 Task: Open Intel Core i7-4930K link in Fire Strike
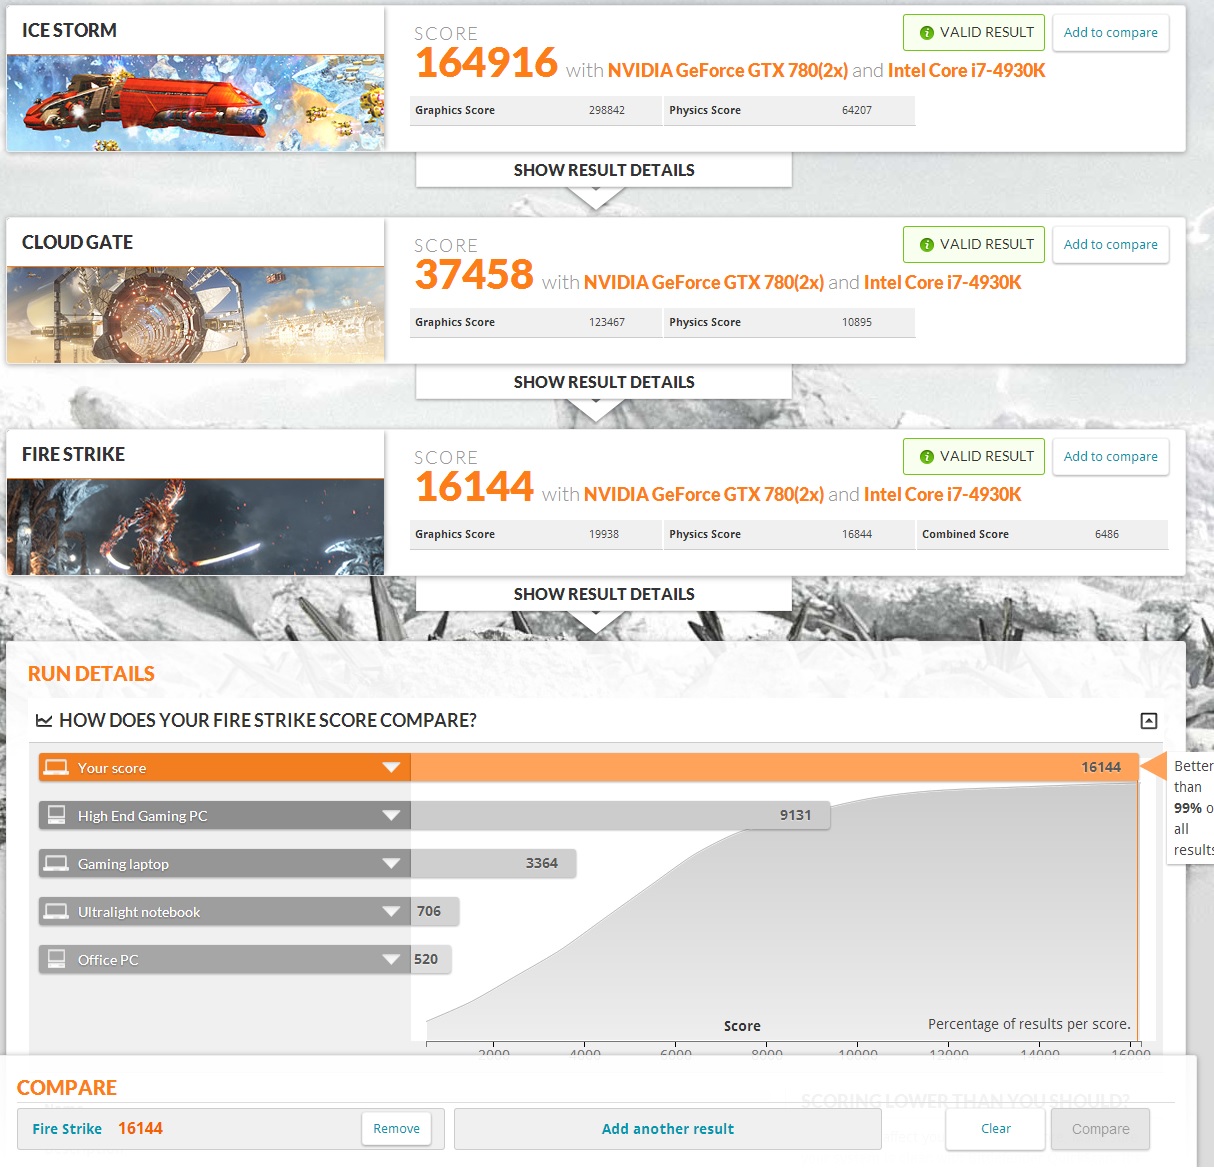point(942,495)
